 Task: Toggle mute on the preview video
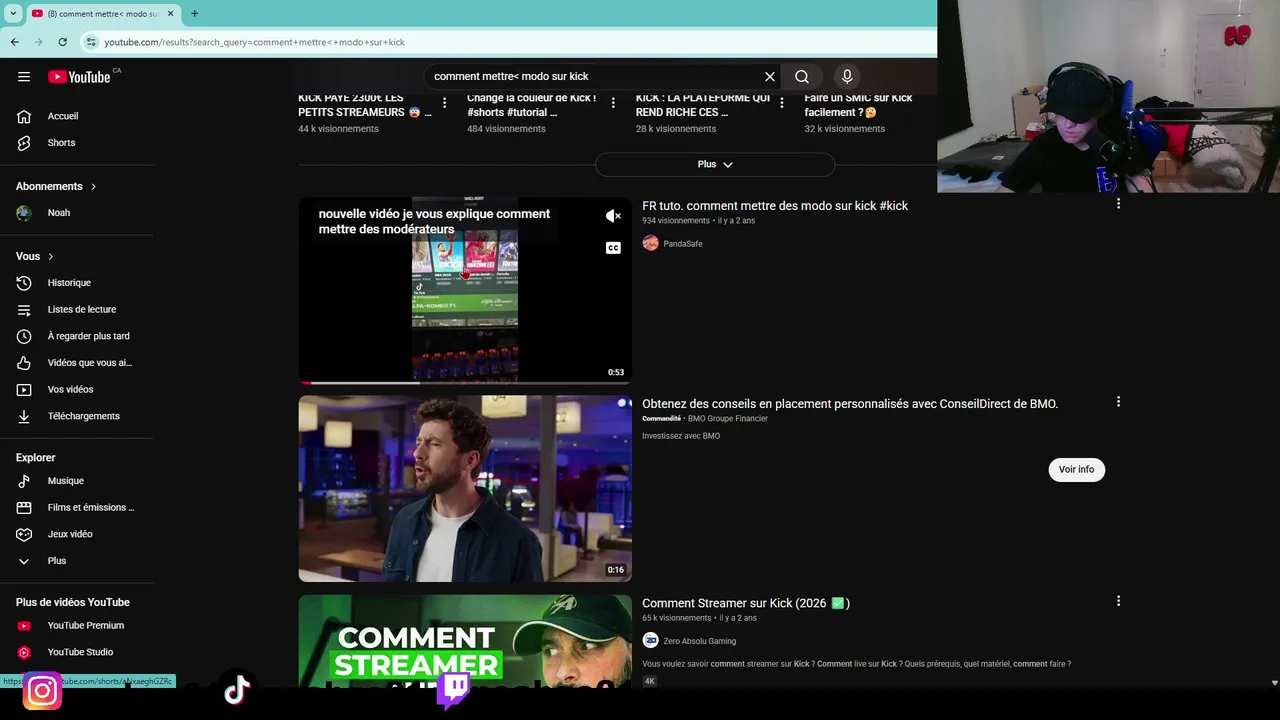[x=613, y=216]
